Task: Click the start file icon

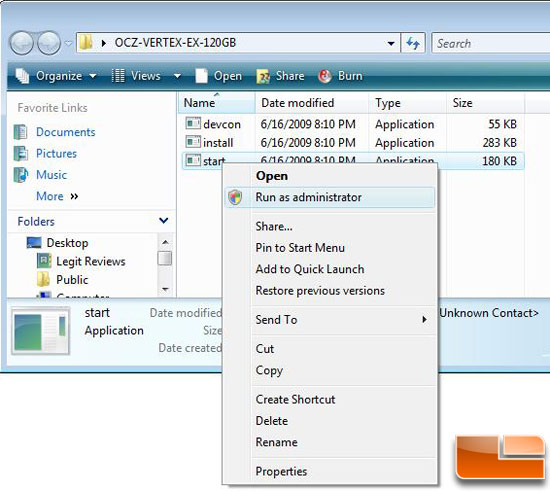Action: tap(193, 160)
